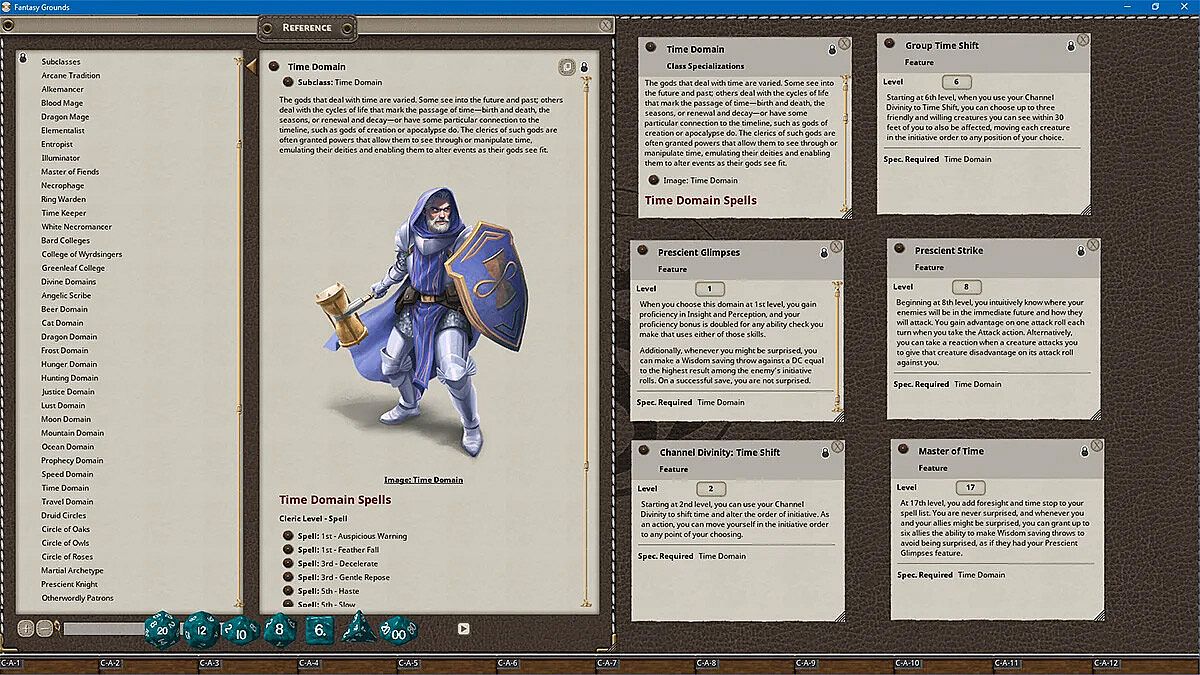
Task: Open link icon in Channel Divinity: Time Shift card
Action: tap(643, 452)
